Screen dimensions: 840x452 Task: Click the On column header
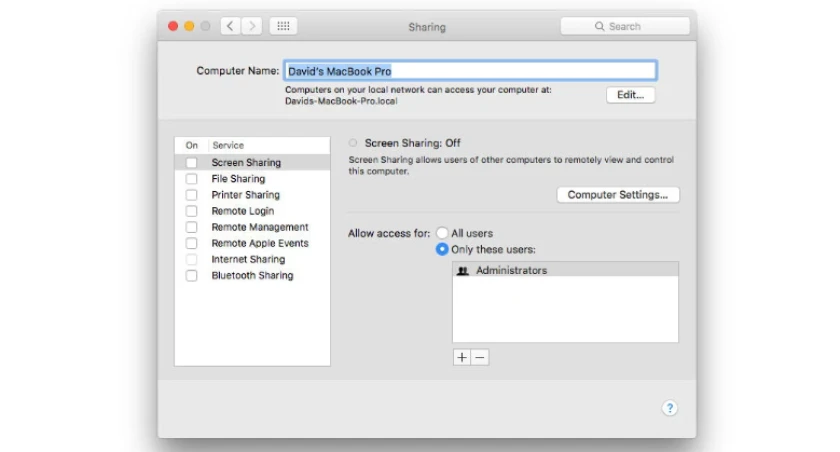click(192, 145)
